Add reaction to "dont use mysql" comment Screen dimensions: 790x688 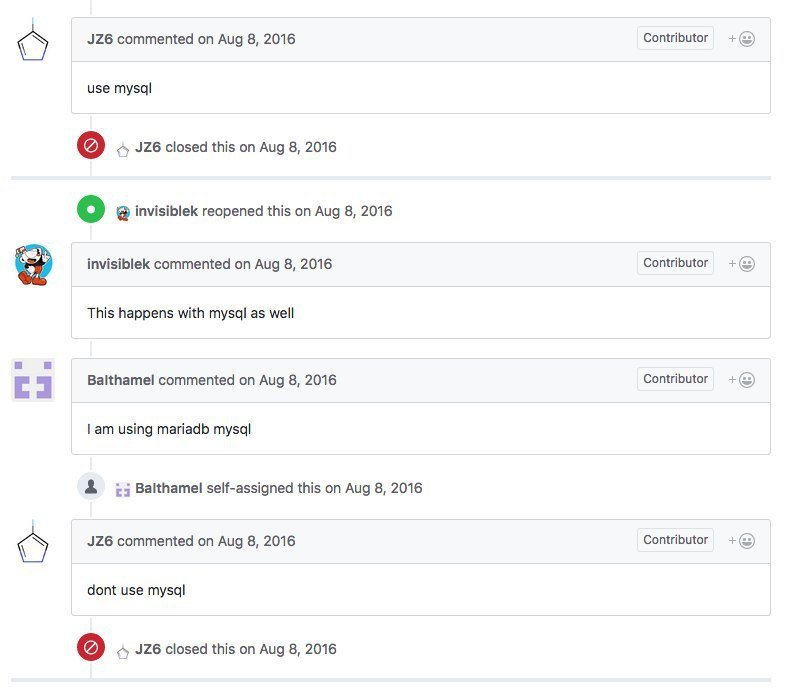[742, 540]
